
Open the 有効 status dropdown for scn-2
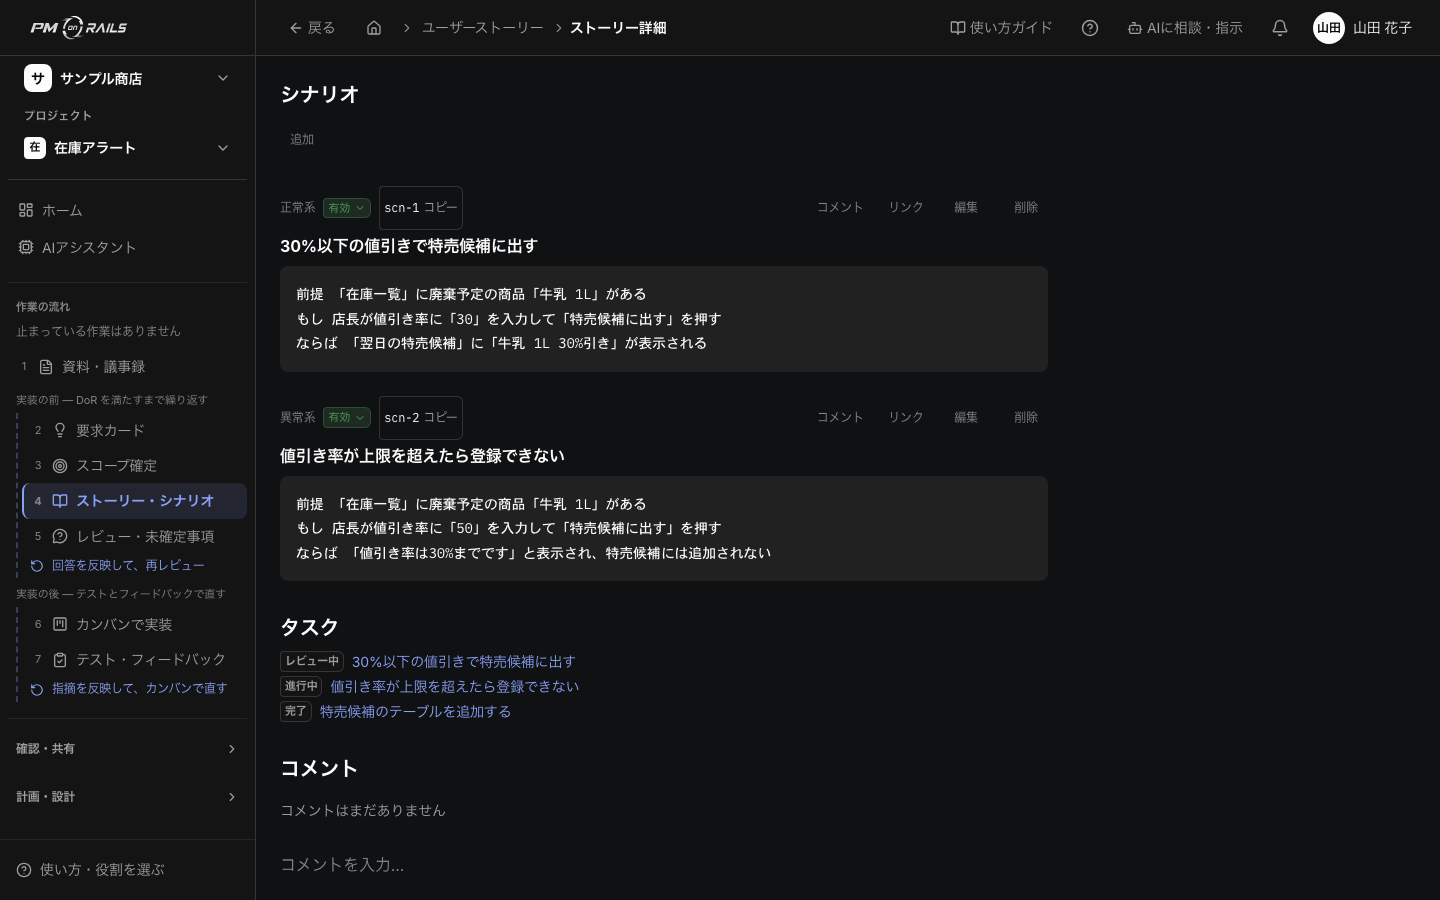tap(347, 418)
